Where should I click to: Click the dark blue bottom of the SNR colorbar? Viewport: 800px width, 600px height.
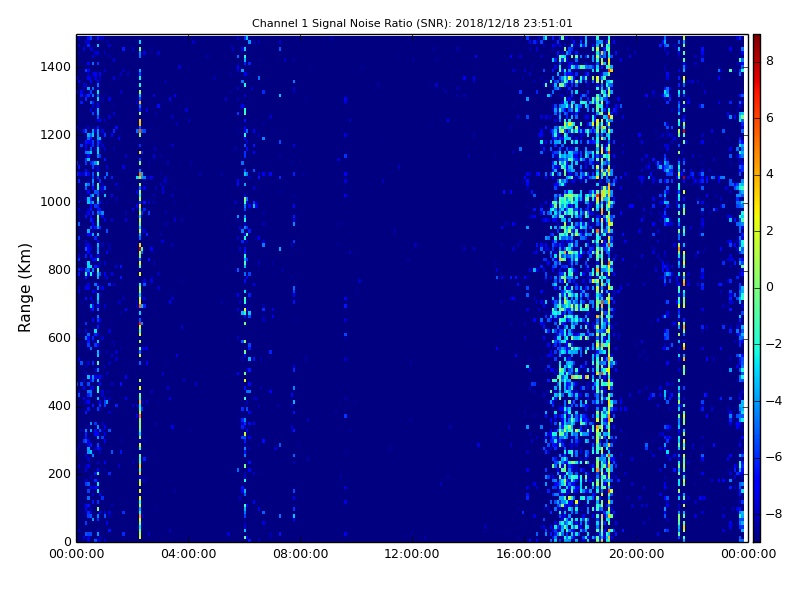tap(757, 533)
